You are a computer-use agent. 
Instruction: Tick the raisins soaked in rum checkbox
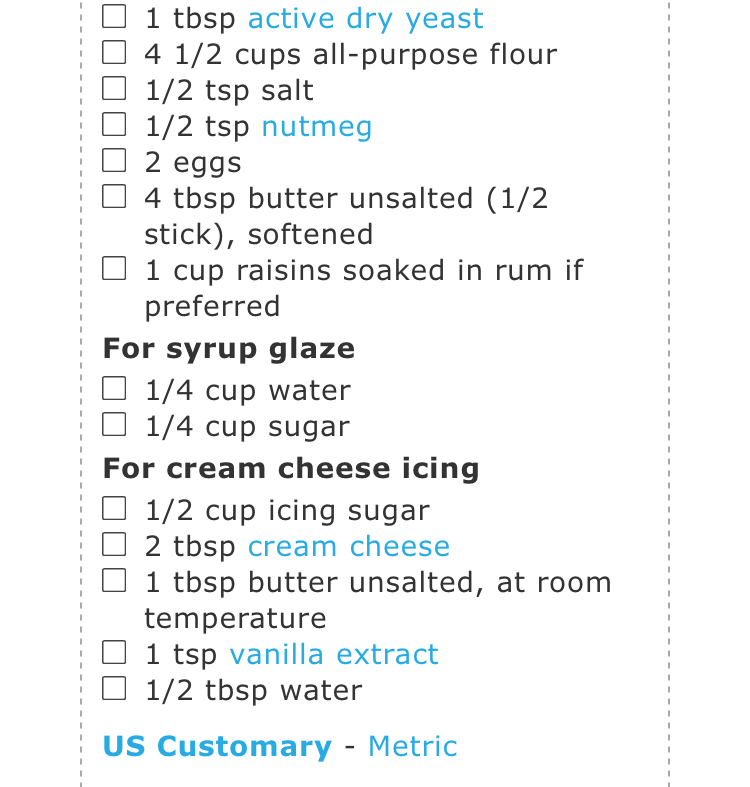(x=115, y=269)
